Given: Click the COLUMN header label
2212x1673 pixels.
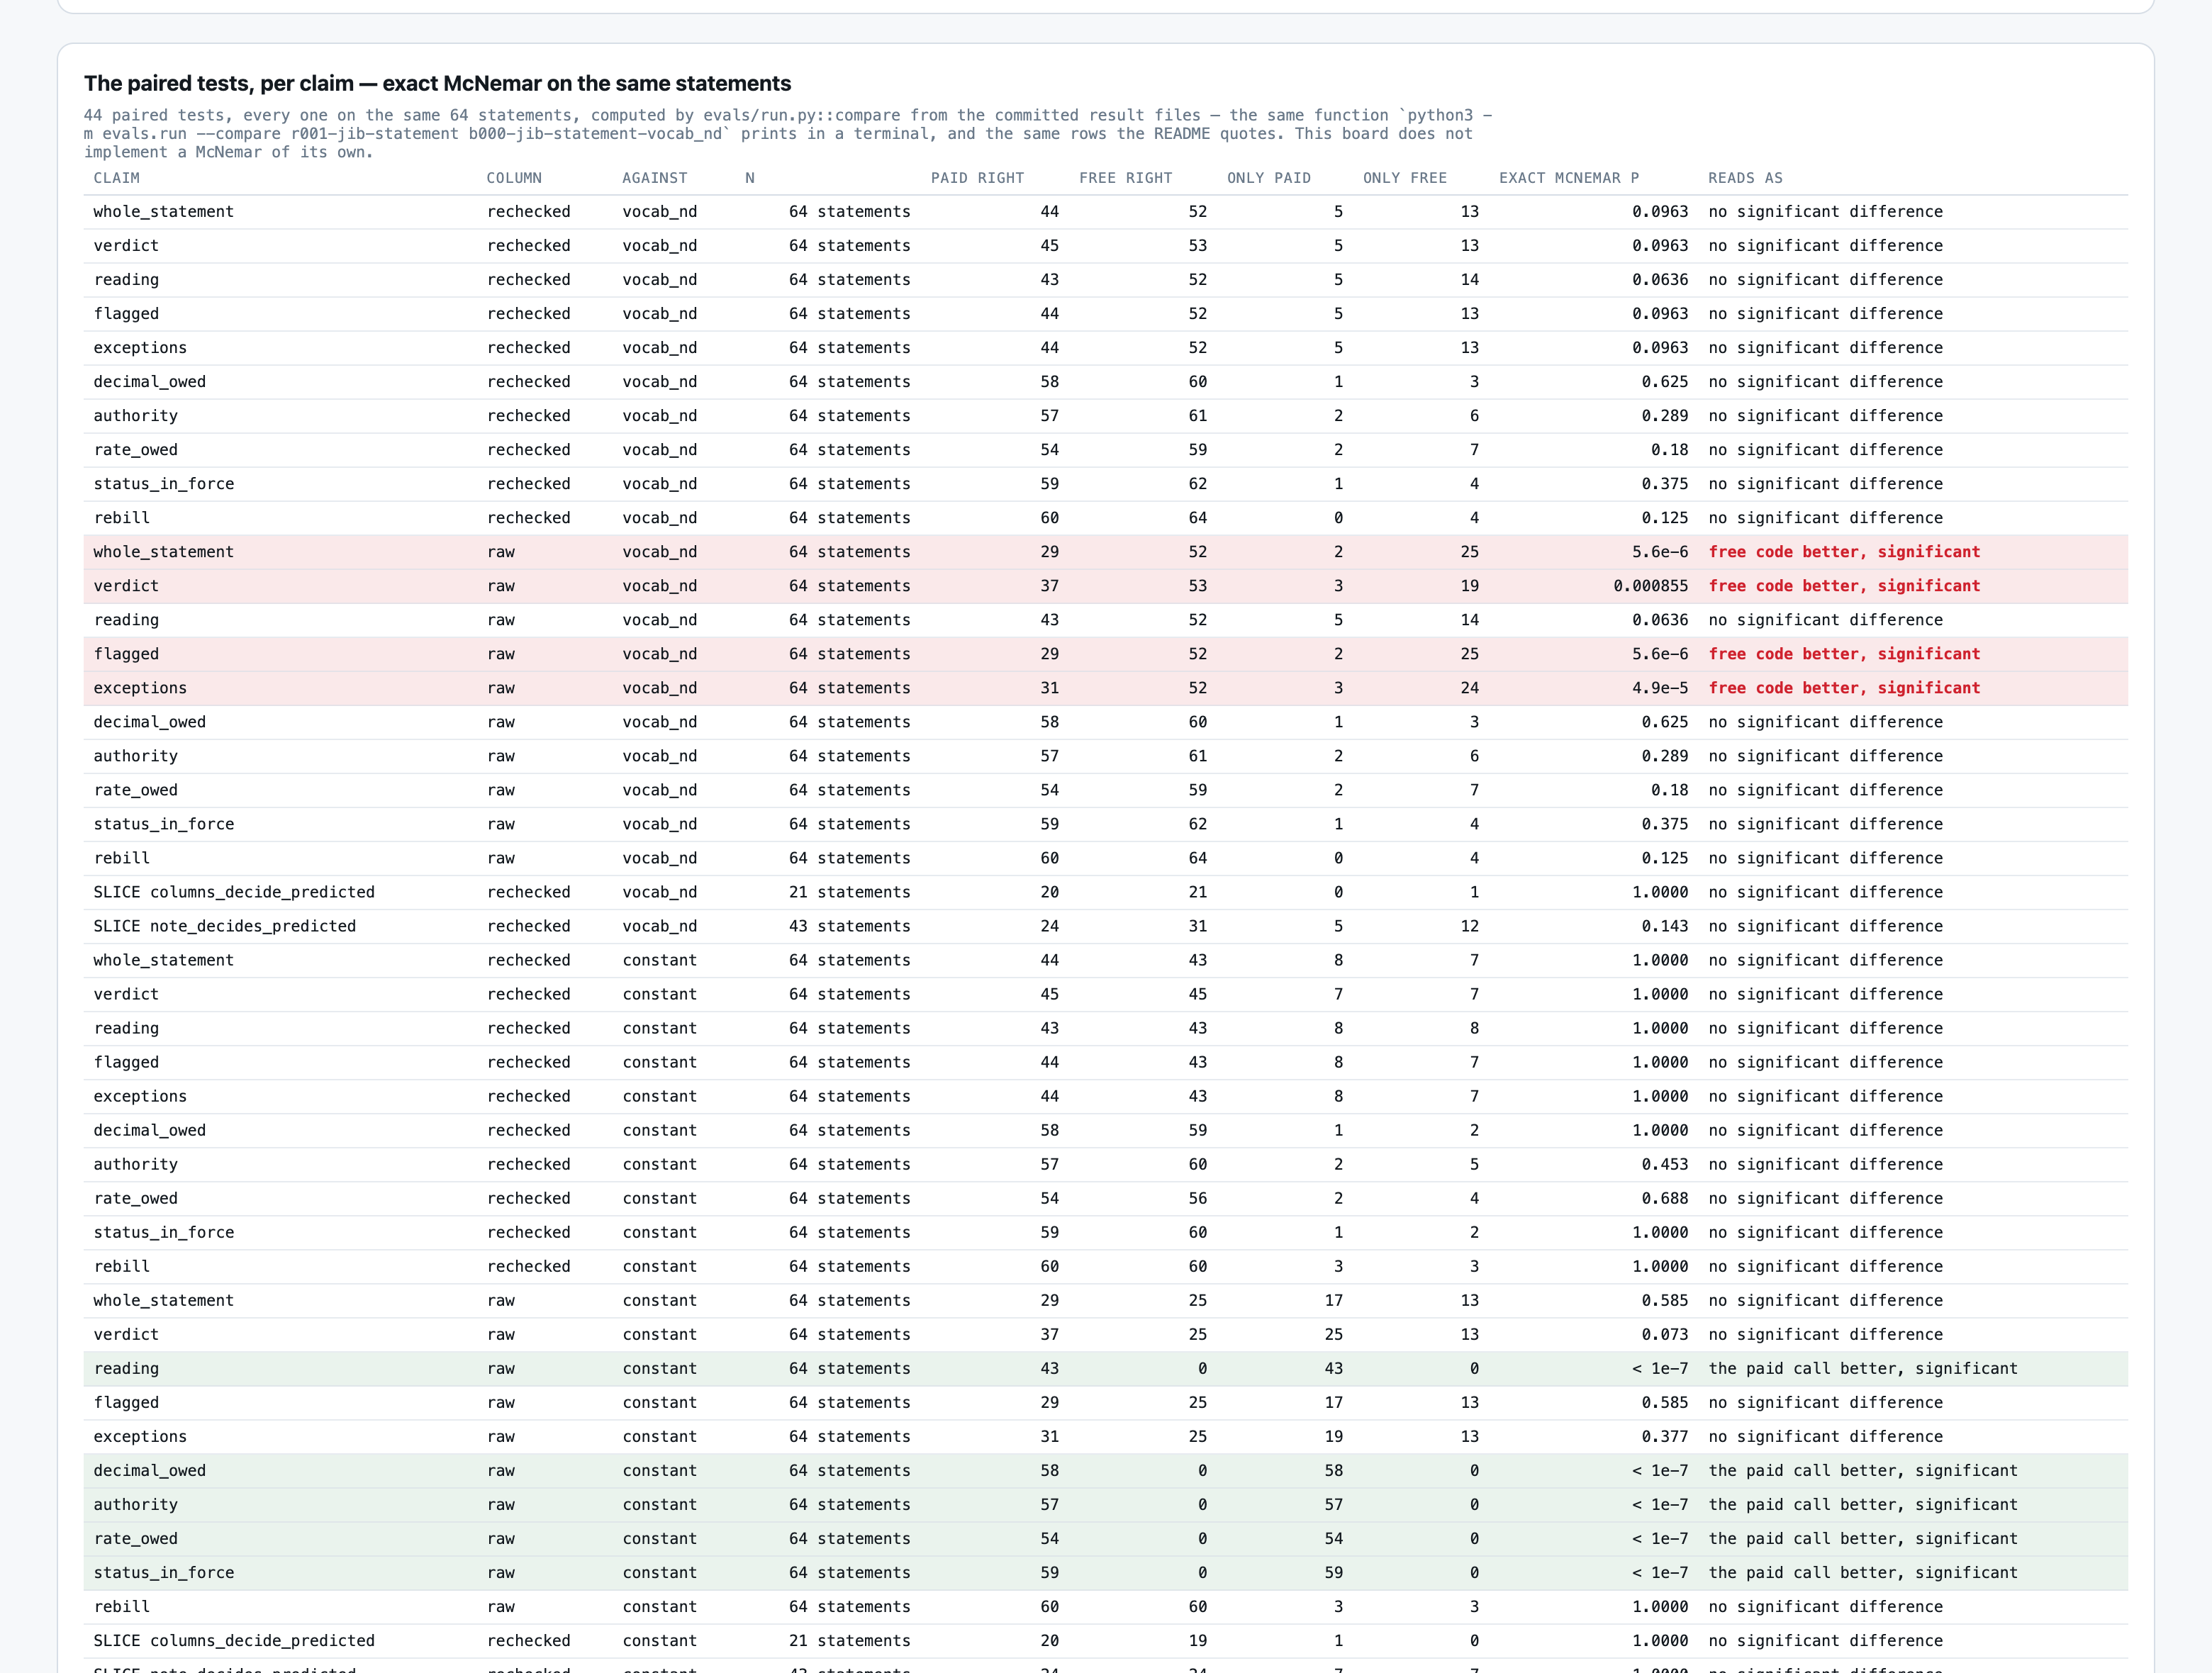Looking at the screenshot, I should pyautogui.click(x=514, y=178).
